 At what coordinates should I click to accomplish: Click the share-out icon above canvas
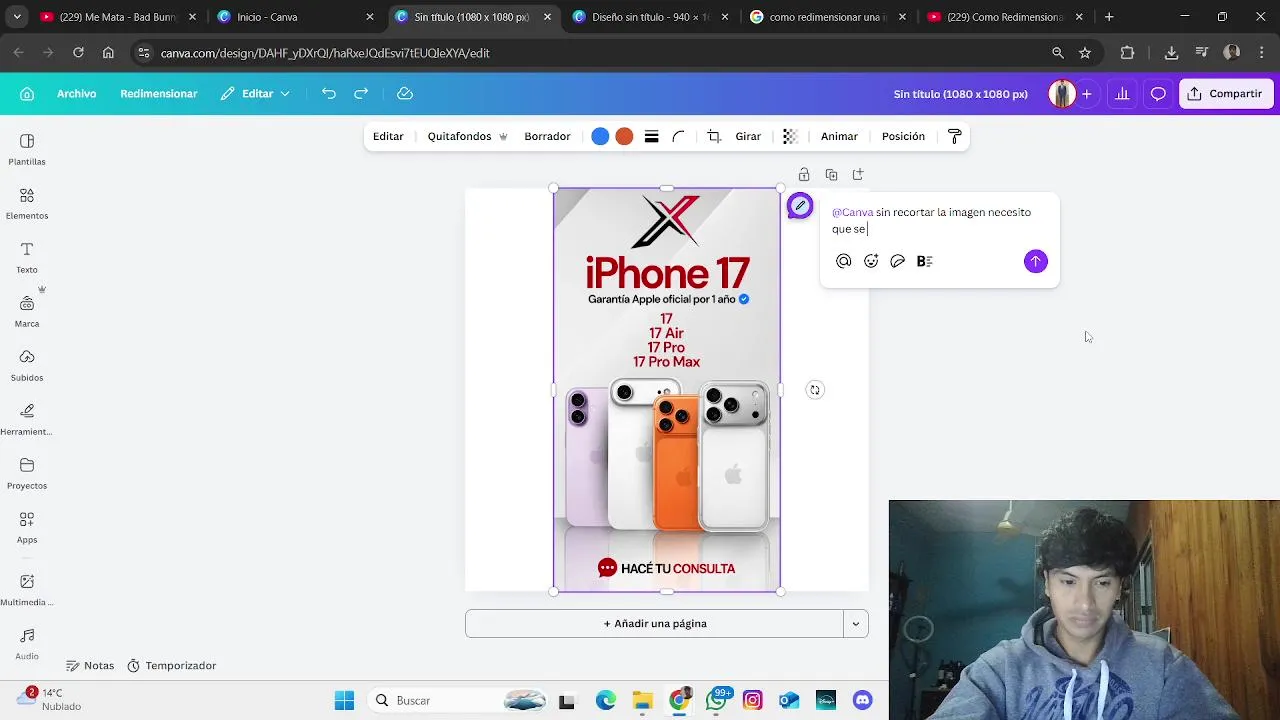click(858, 174)
